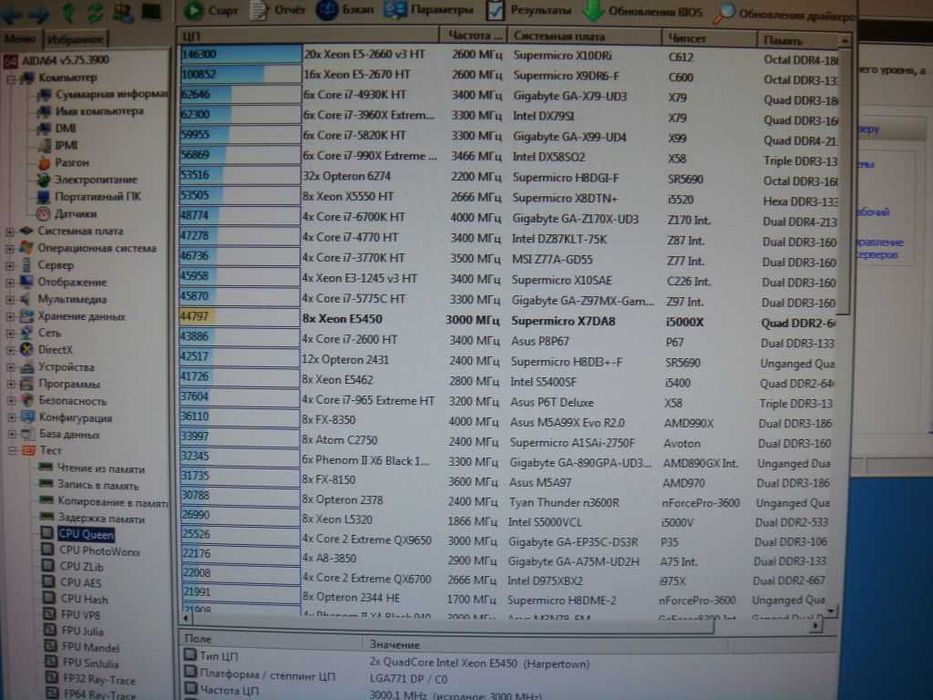
Task: Sort by Системная плата column header
Action: [584, 37]
